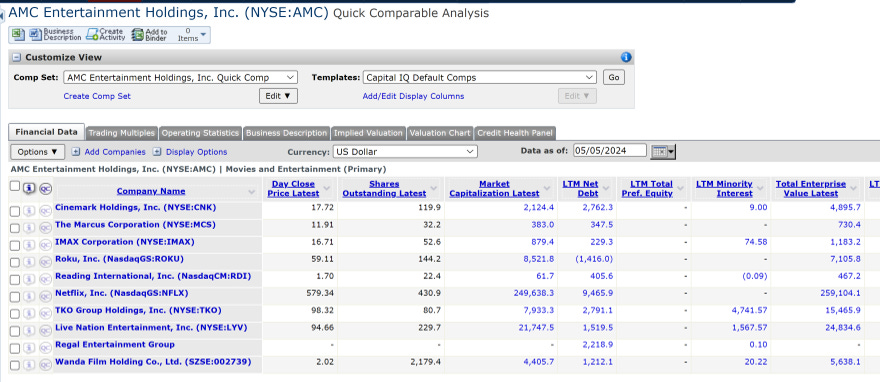Screen dimensions: 880x382
Task: Open QC icon for Wanda Film row
Action: coord(45,365)
